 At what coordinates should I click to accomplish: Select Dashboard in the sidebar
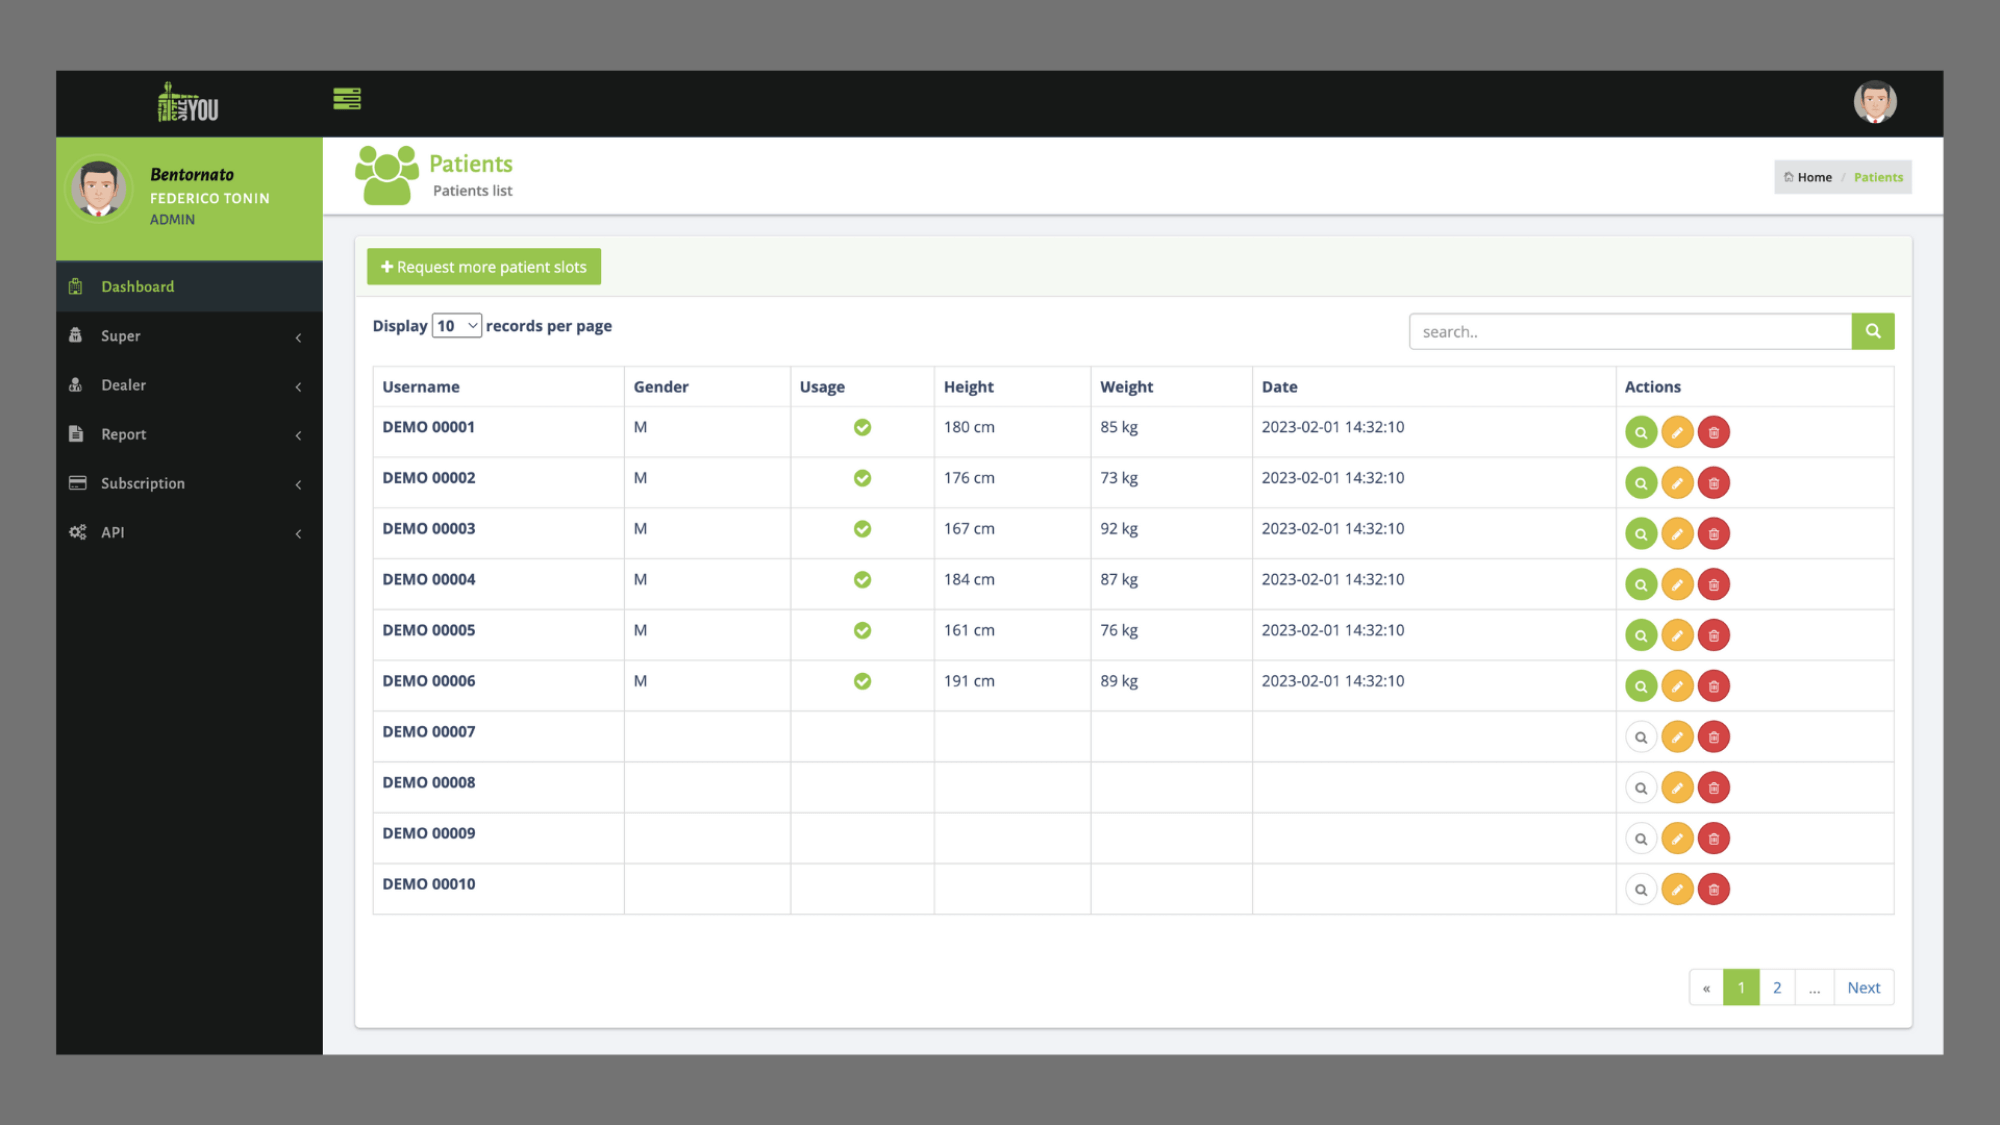pos(138,287)
